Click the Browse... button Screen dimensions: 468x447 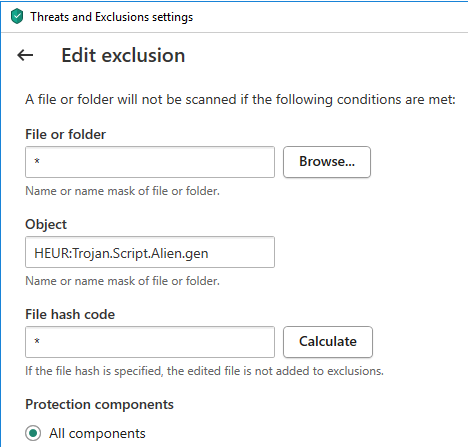[x=327, y=162]
